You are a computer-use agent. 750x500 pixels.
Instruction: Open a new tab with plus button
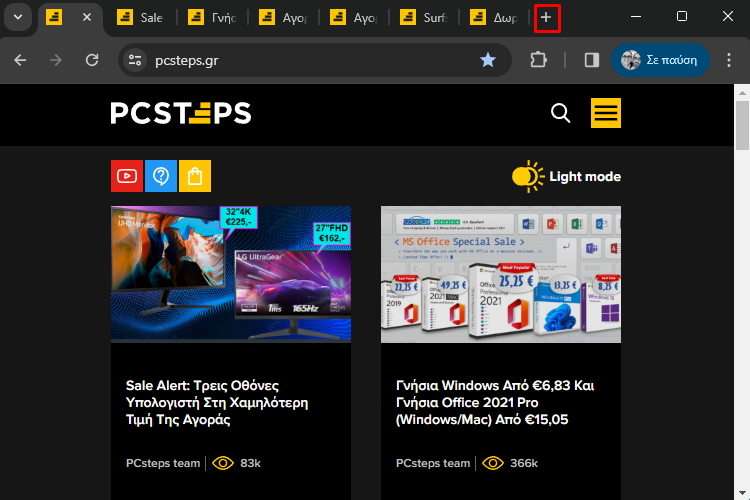(546, 18)
